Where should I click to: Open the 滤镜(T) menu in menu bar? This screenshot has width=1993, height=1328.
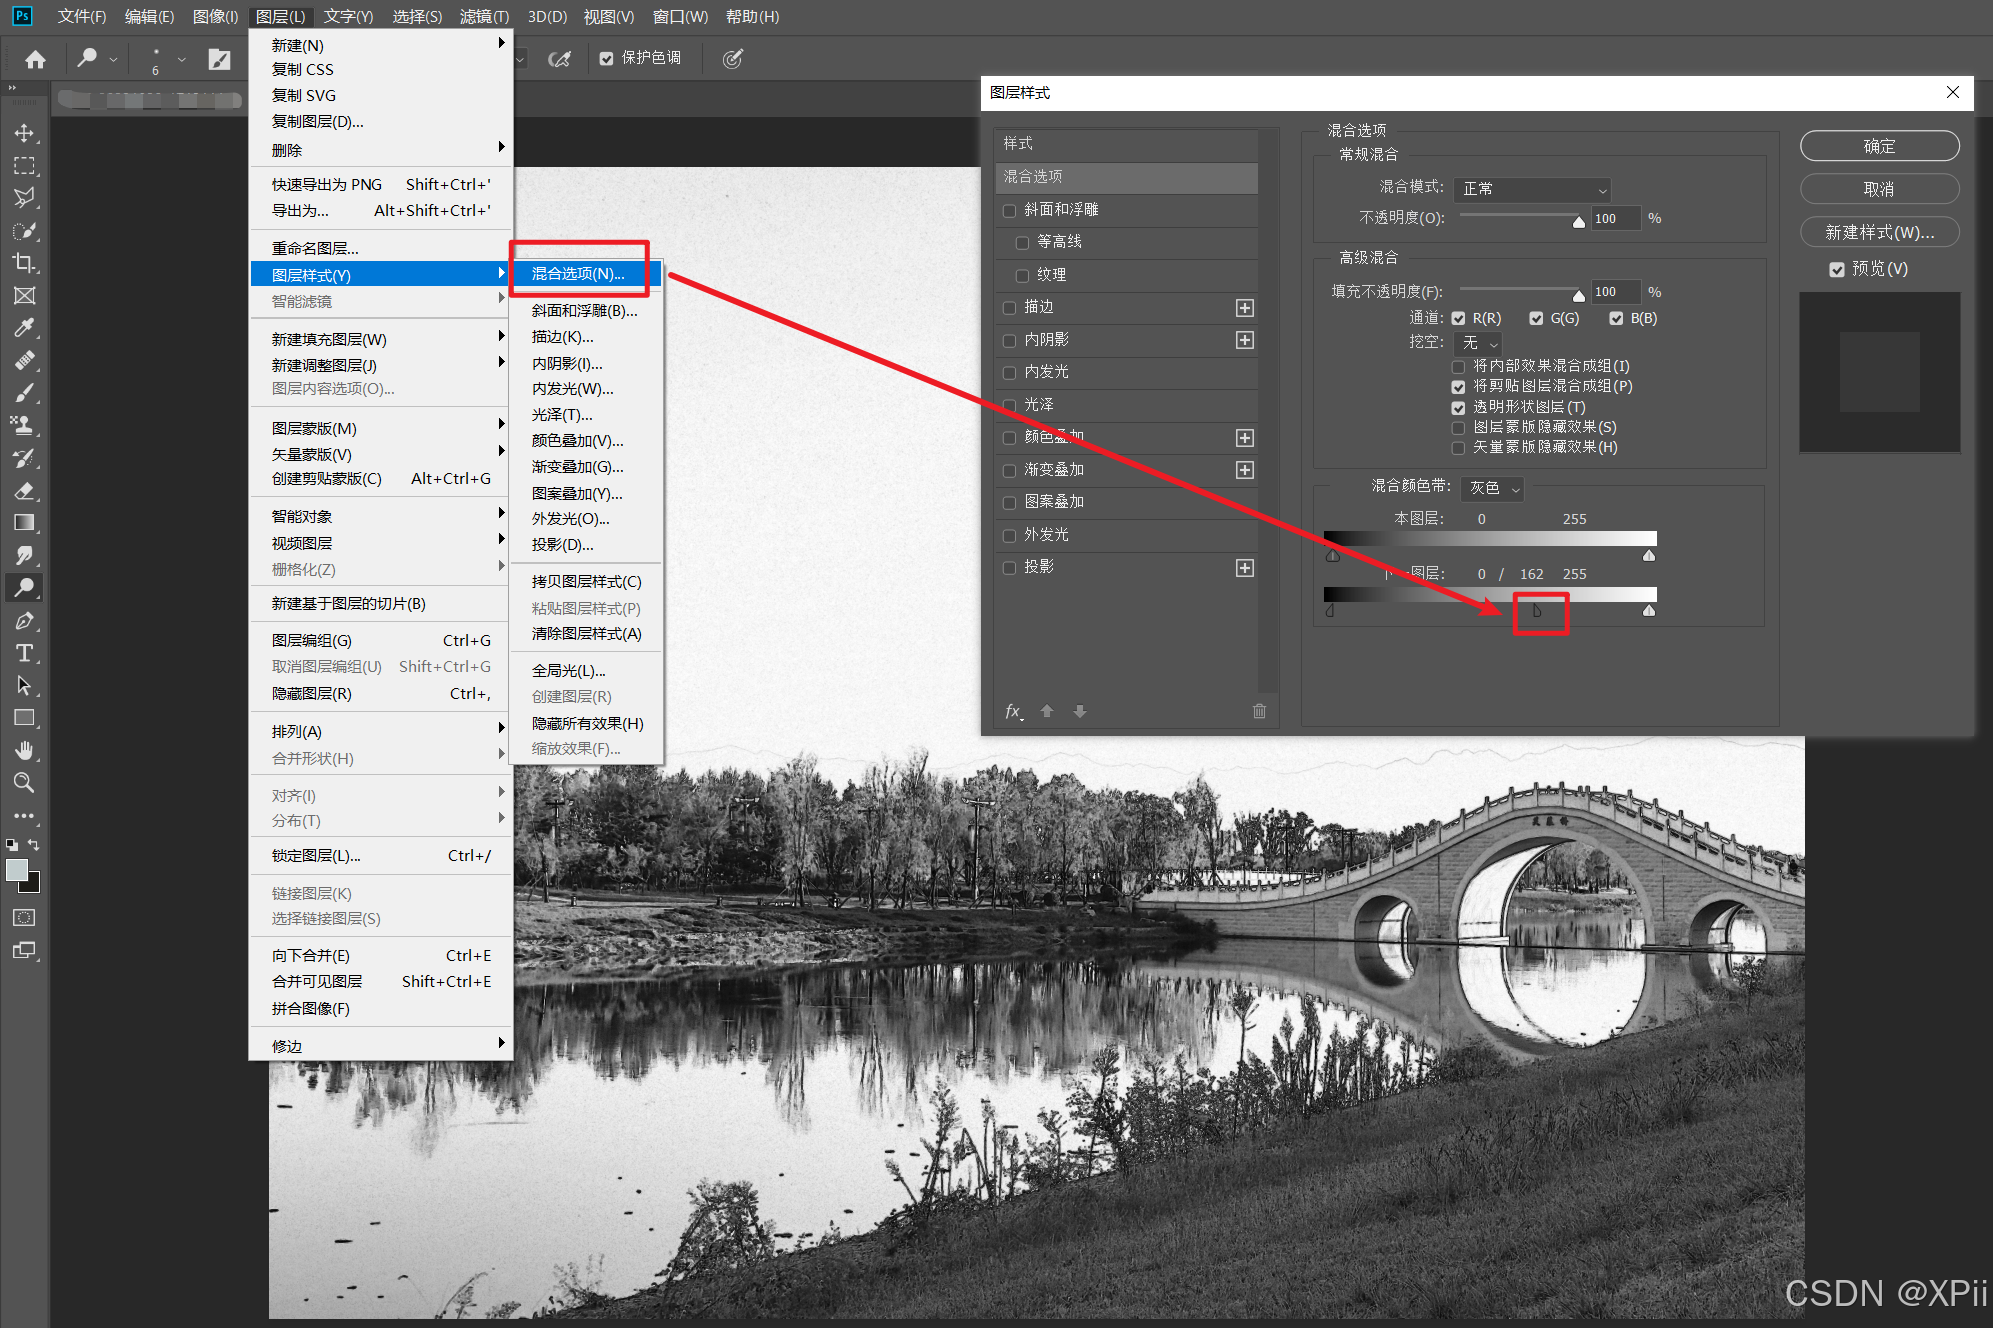(484, 17)
